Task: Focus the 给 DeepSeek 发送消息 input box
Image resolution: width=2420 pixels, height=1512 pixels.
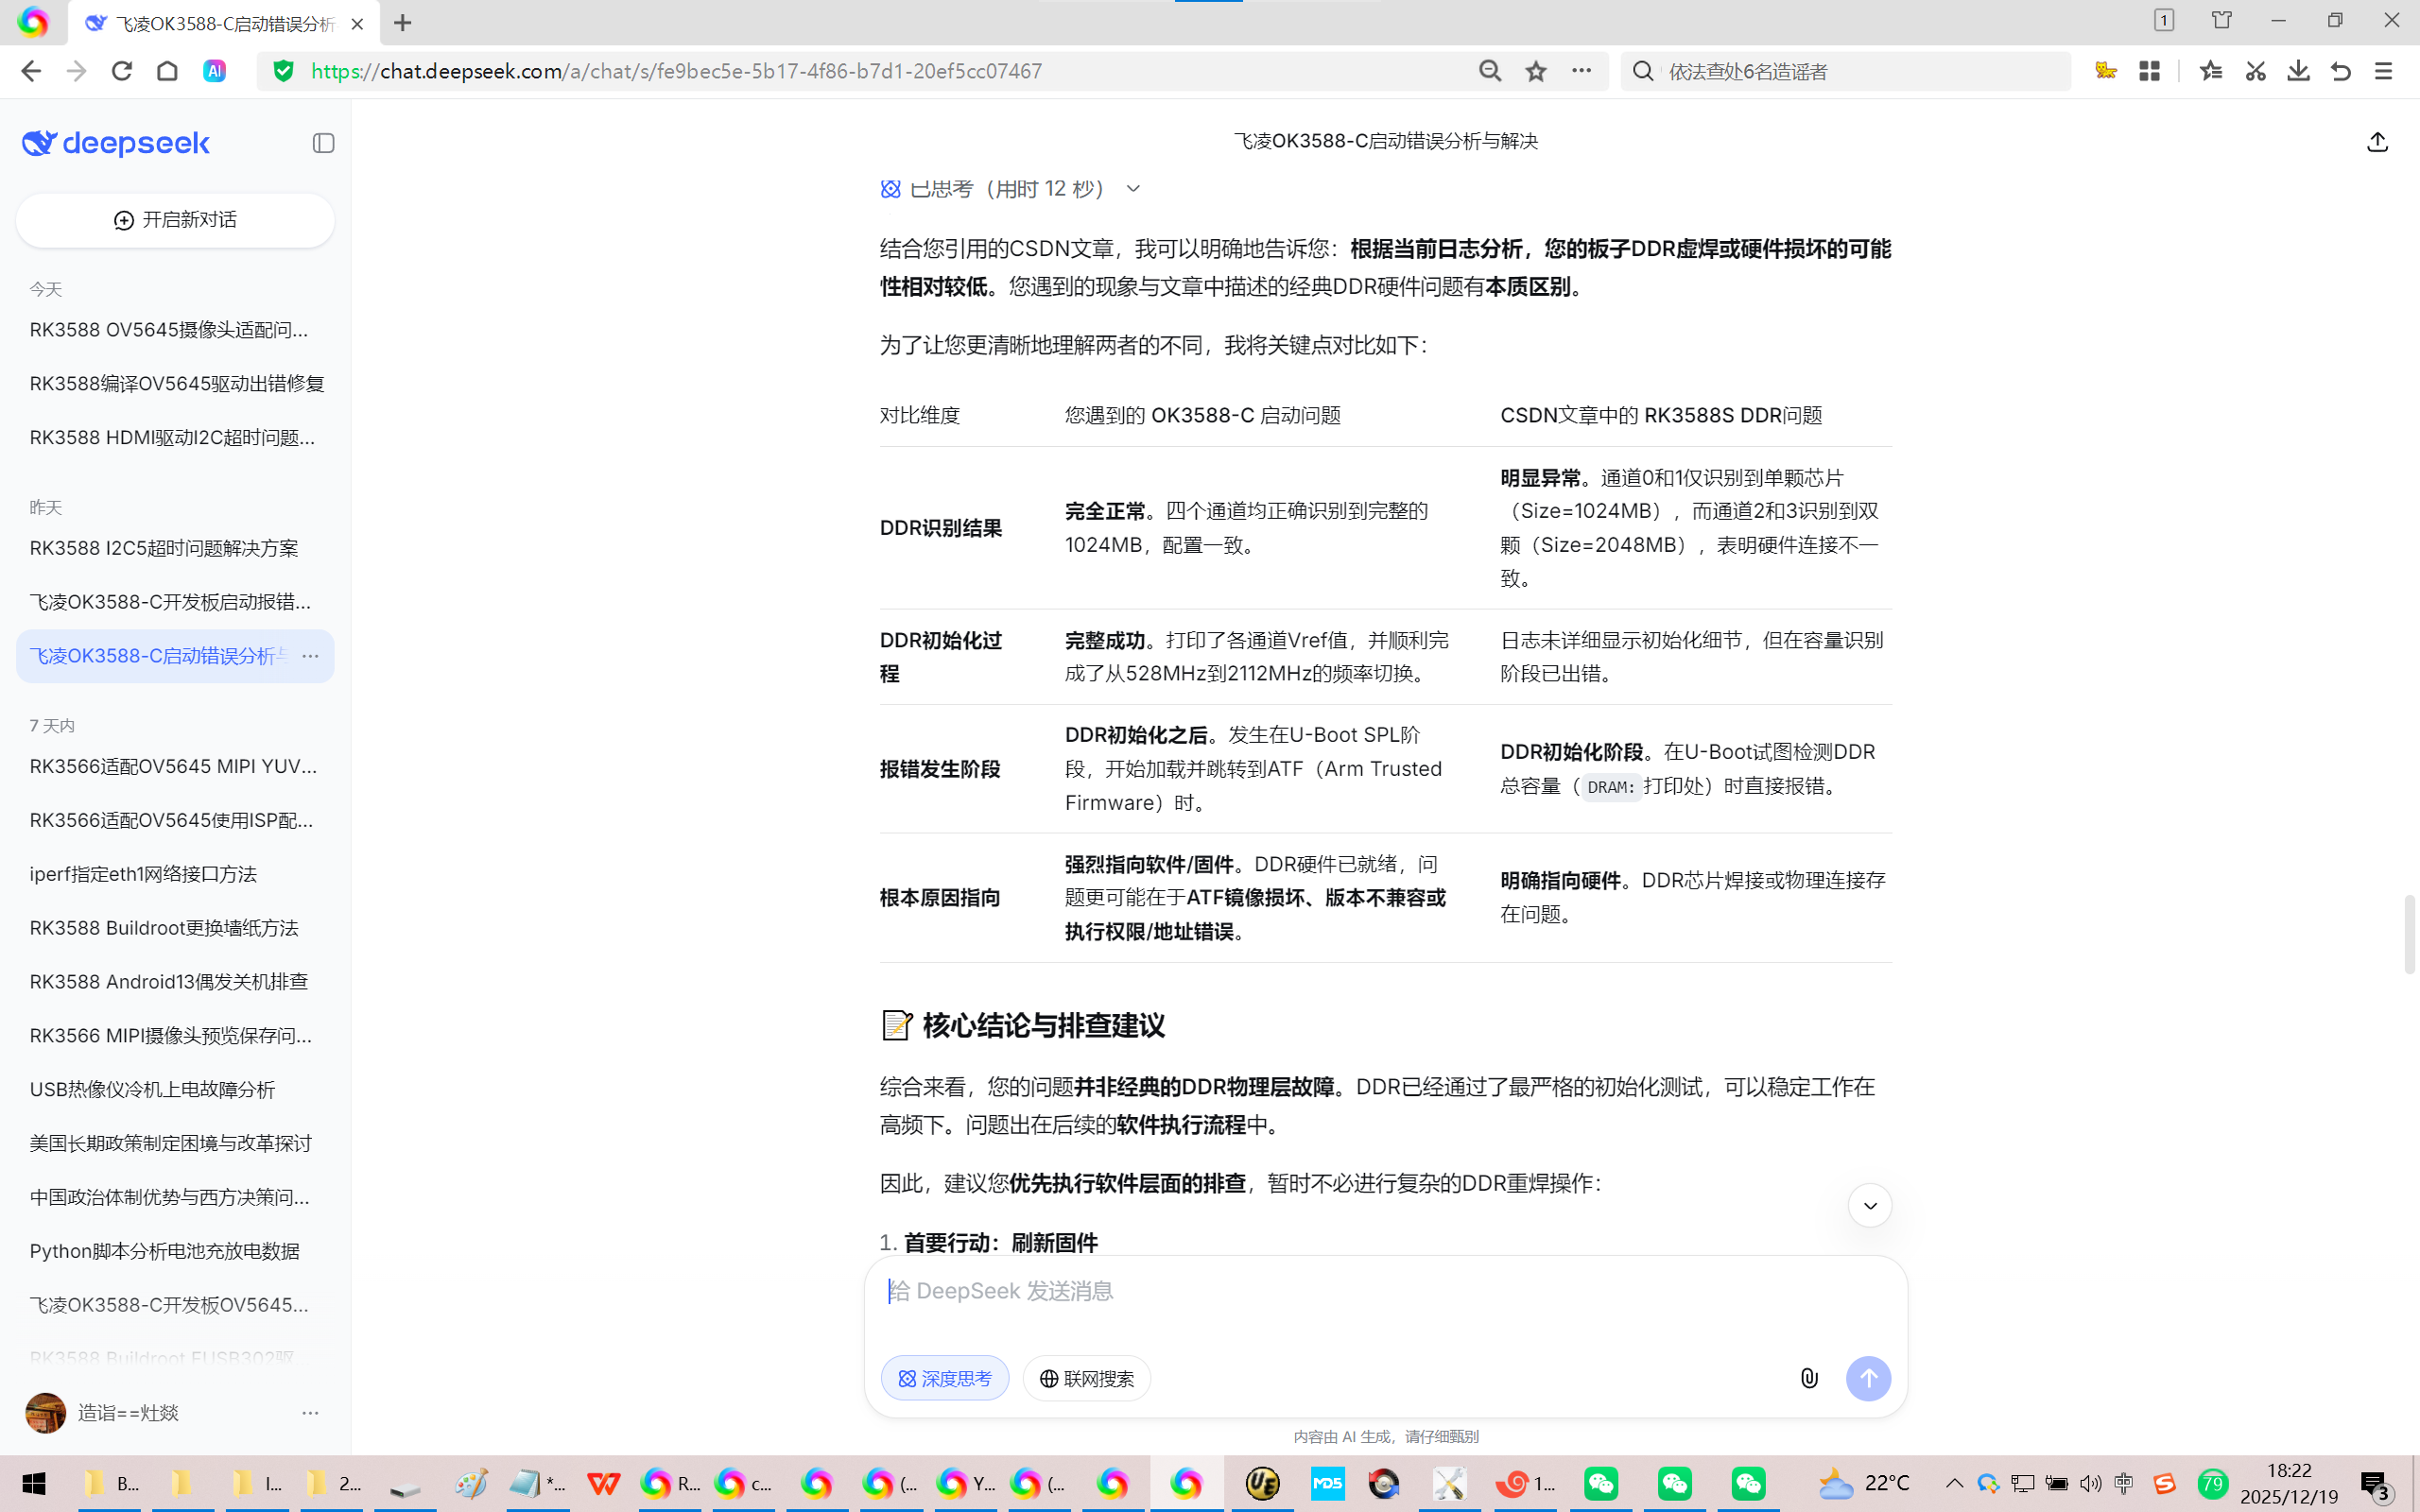Action: coord(1385,1291)
